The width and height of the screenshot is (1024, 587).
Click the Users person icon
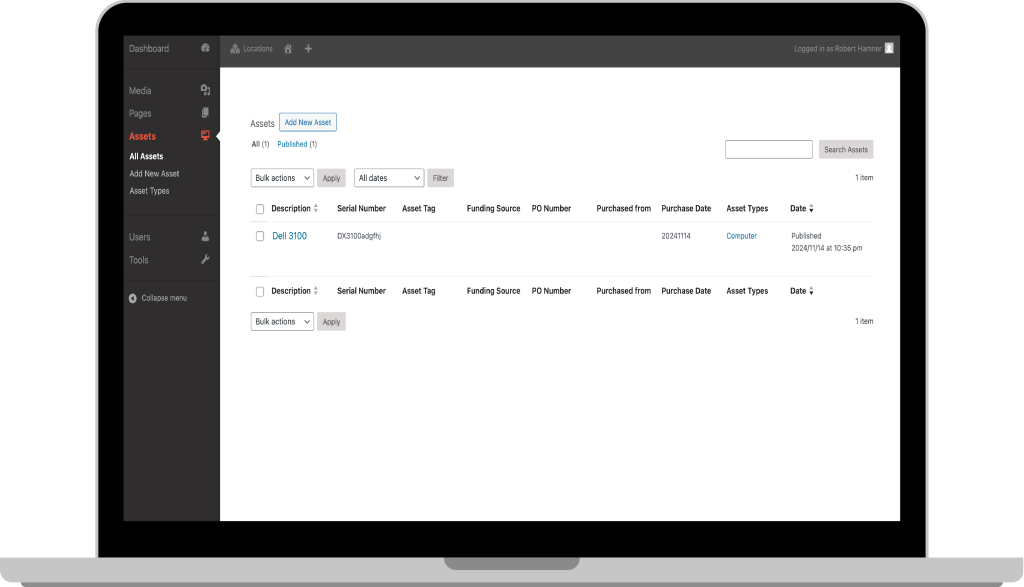(x=205, y=237)
